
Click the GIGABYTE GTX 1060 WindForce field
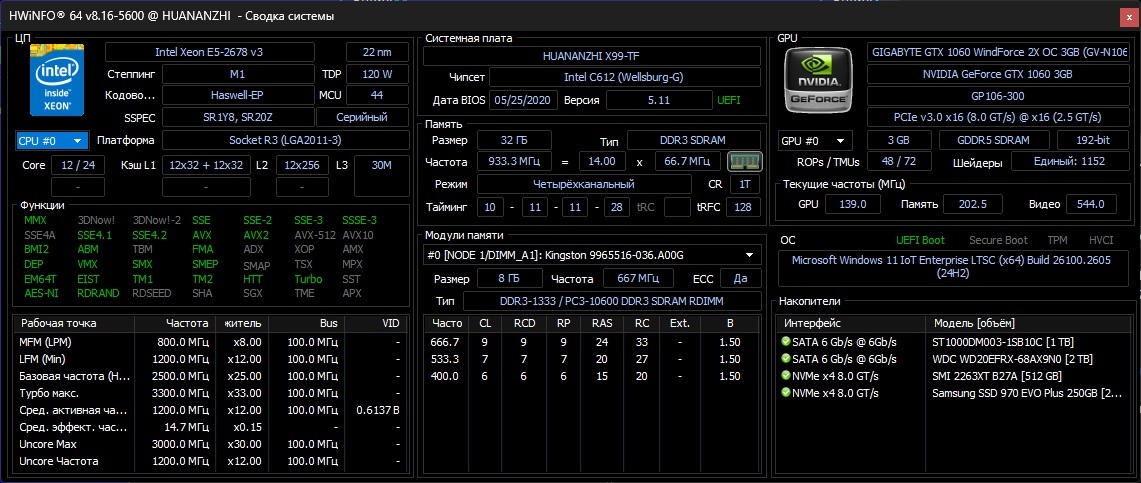[998, 53]
